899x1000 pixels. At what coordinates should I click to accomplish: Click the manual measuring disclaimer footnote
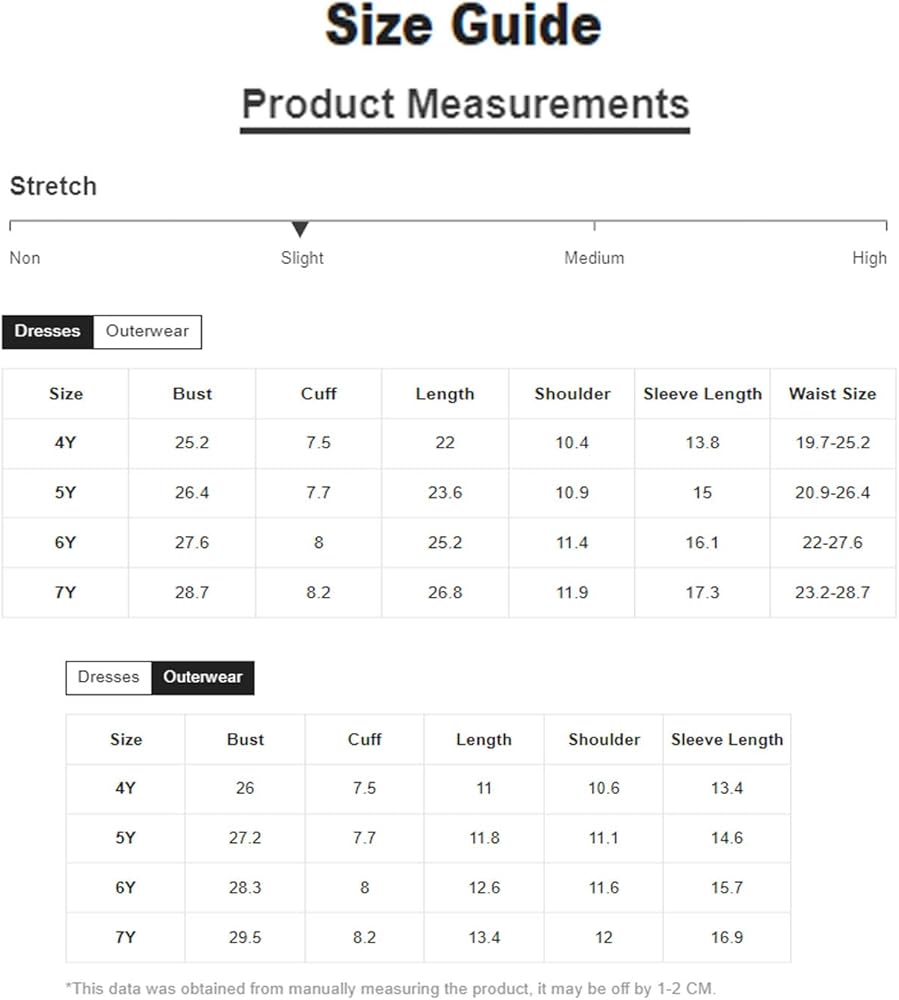pos(391,988)
